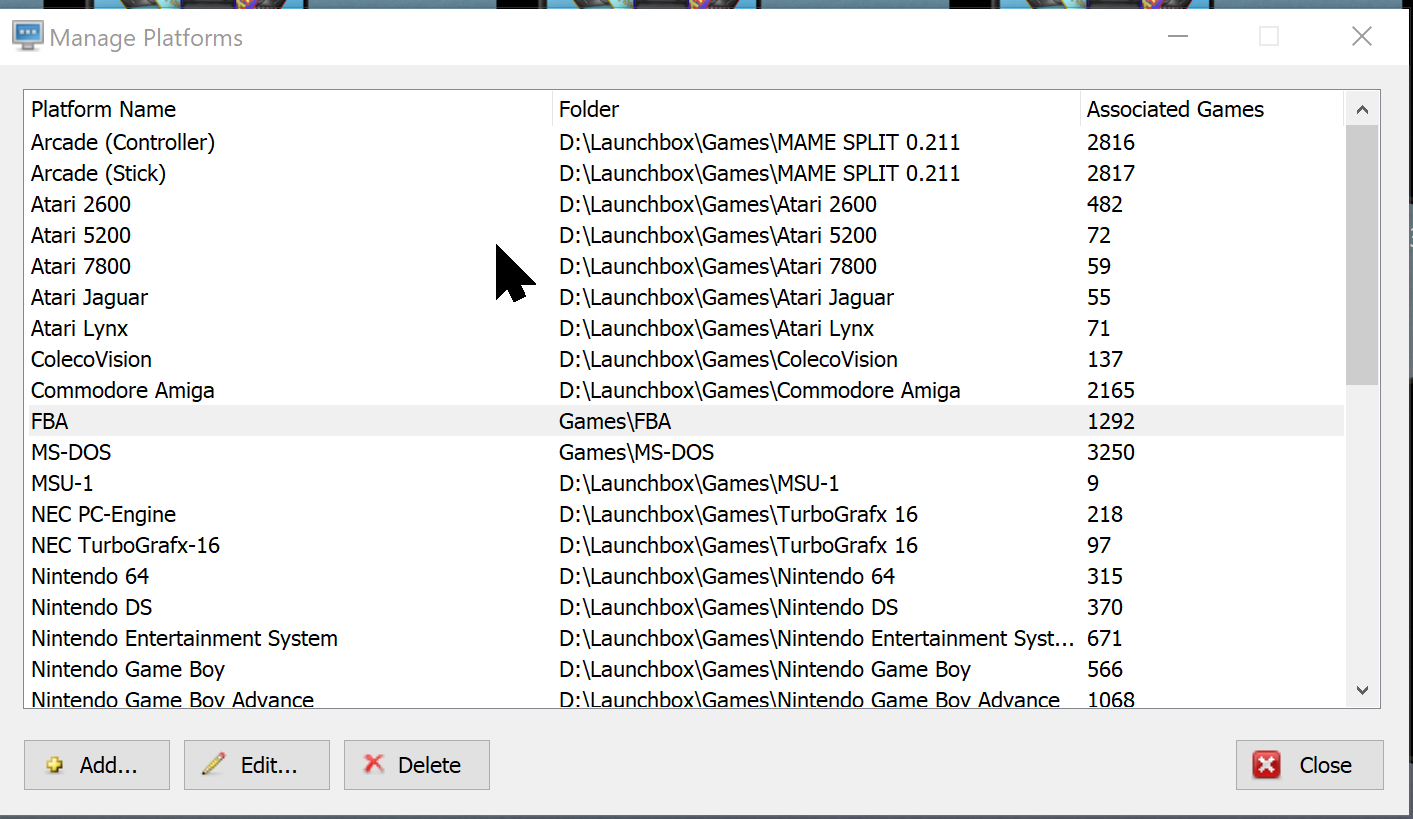Select the FBA platform row

684,421
